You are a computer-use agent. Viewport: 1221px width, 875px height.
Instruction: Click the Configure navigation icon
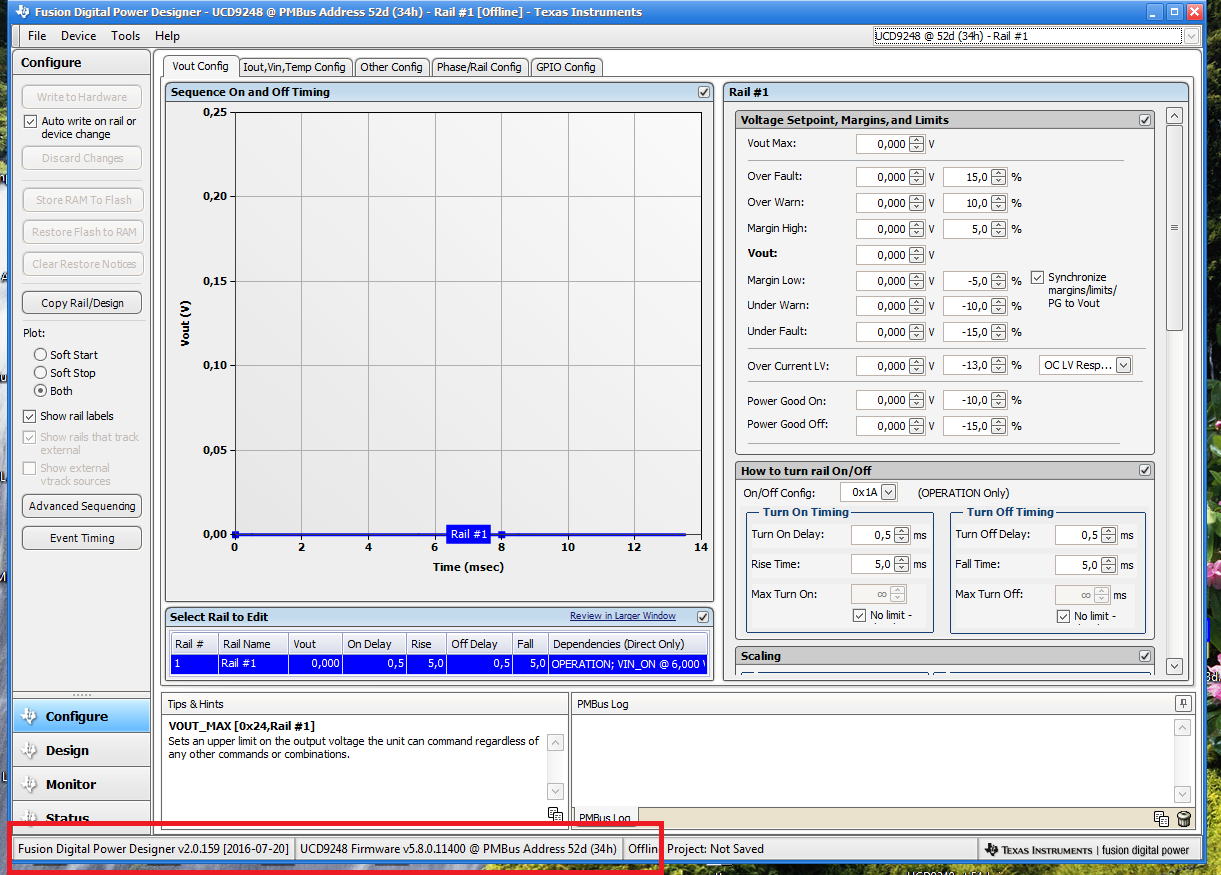pyautogui.click(x=29, y=716)
